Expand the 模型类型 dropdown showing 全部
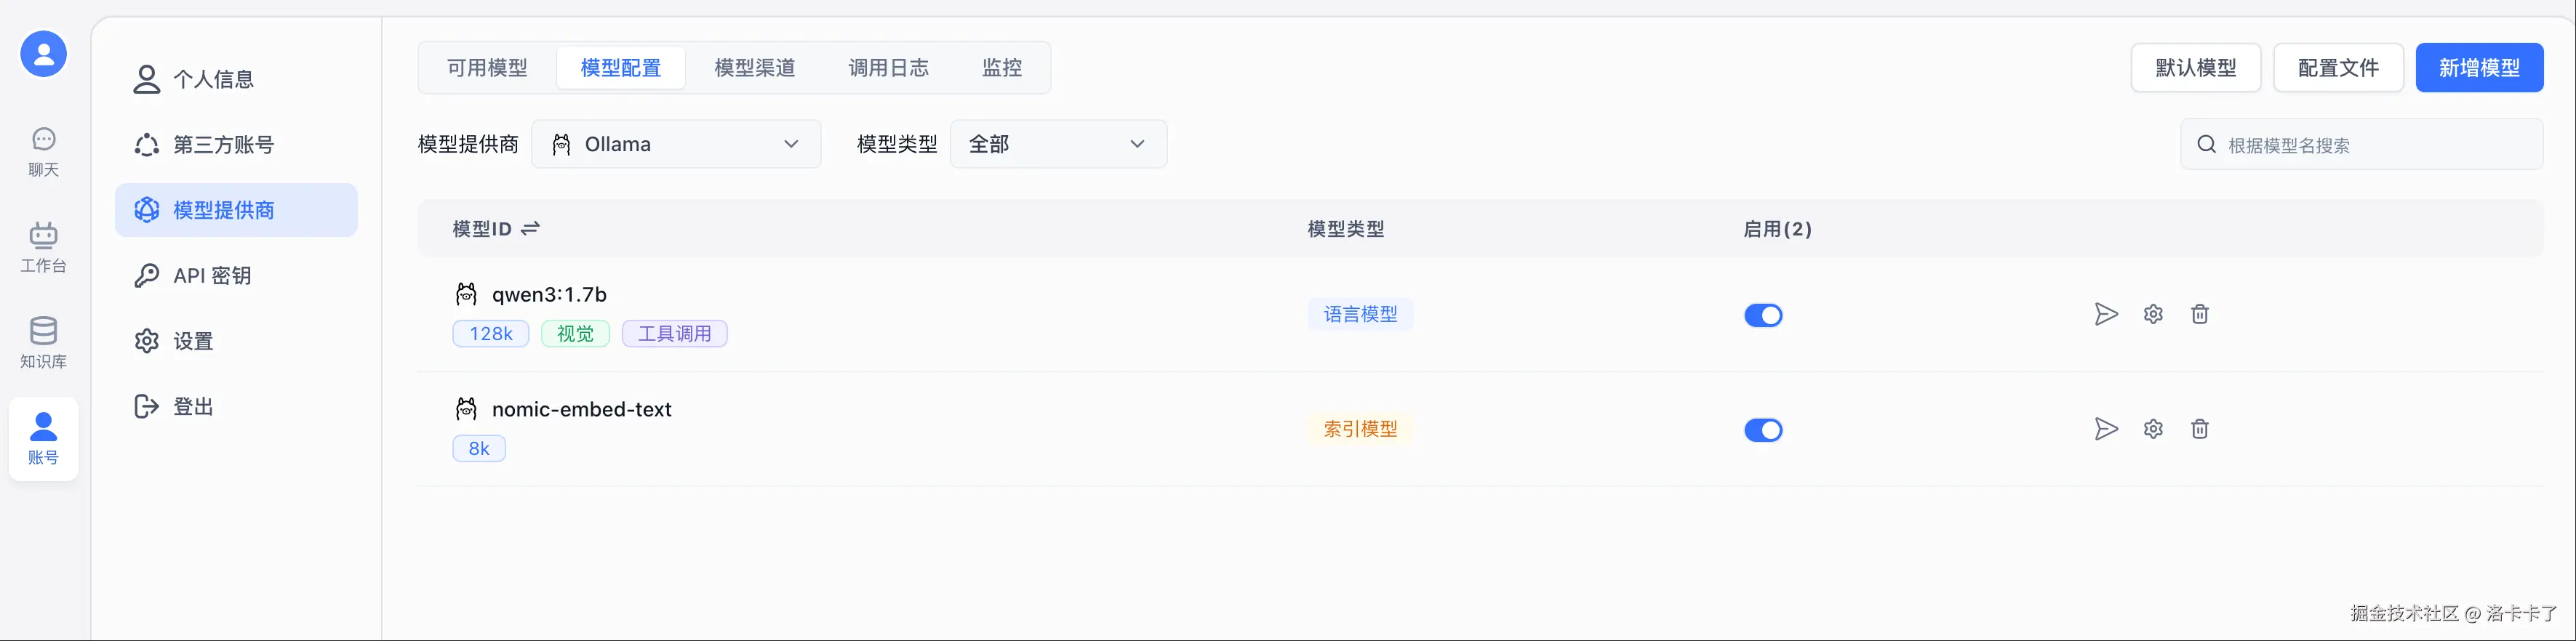This screenshot has height=641, width=2576. [x=1058, y=144]
